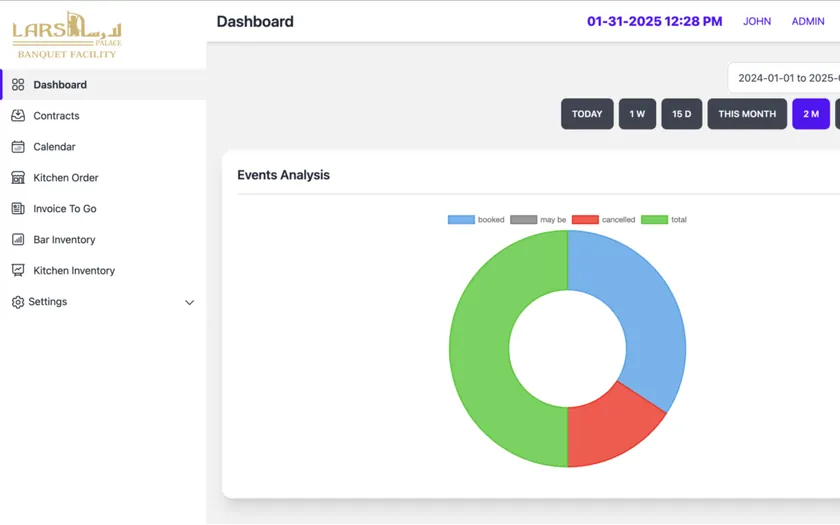This screenshot has height=525, width=840.
Task: Click the Kitchen Inventory presentation icon
Action: pyautogui.click(x=18, y=271)
